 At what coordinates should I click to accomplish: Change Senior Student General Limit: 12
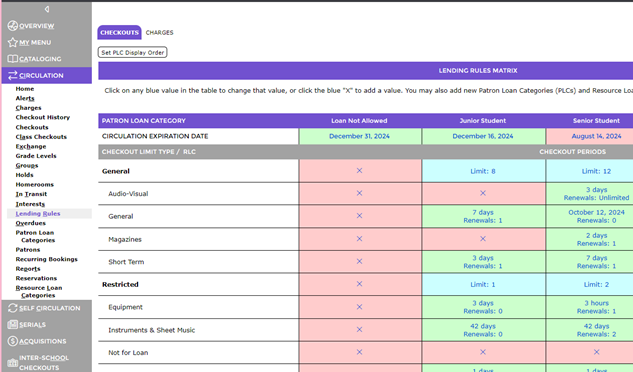point(596,171)
